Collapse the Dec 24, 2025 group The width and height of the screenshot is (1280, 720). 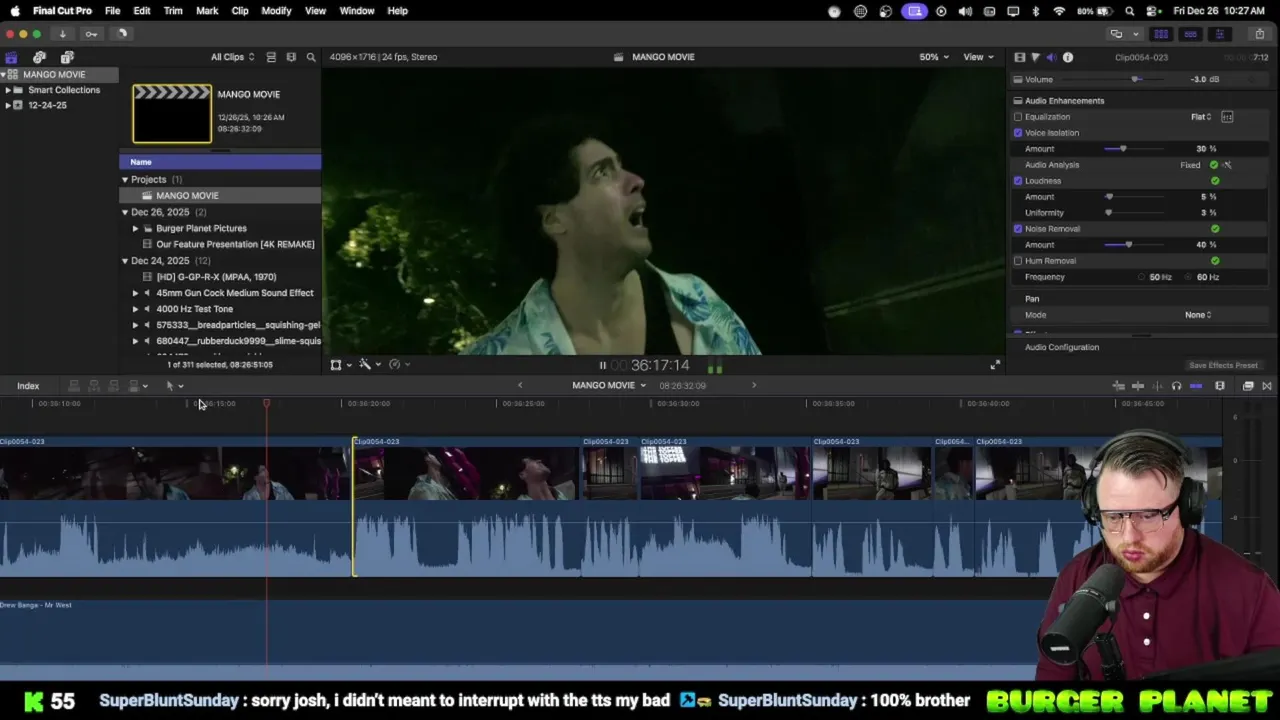(x=125, y=261)
